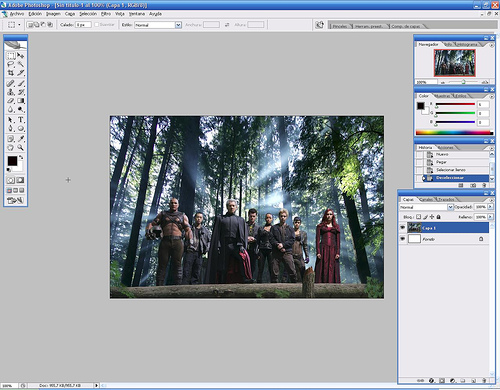
Task: Select the Eyedropper tool
Action: 21,139
